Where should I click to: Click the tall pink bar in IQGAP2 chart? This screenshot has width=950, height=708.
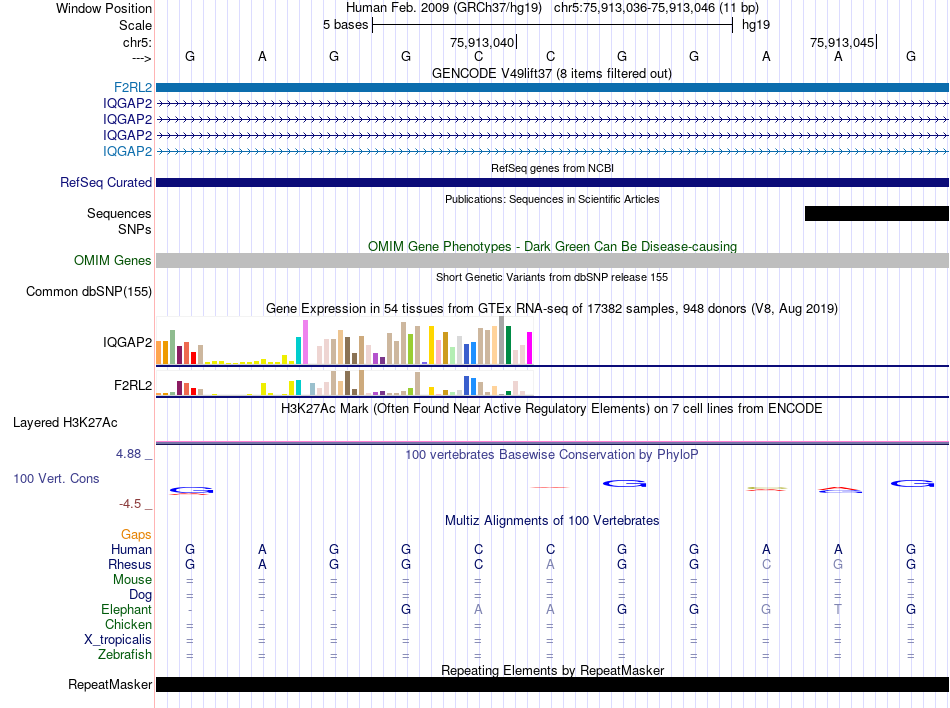point(305,342)
